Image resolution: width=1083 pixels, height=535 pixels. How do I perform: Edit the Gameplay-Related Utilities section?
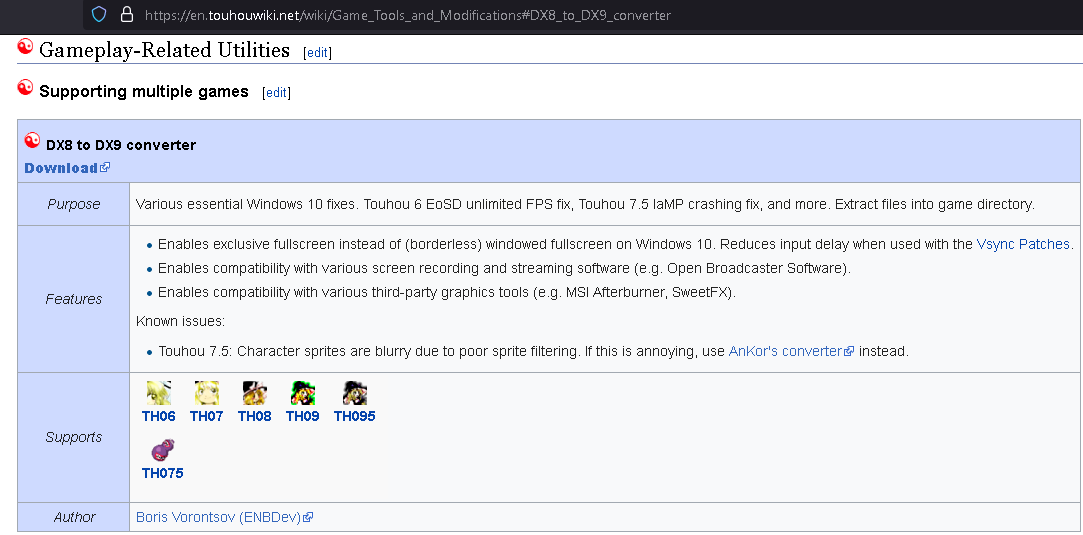click(317, 52)
